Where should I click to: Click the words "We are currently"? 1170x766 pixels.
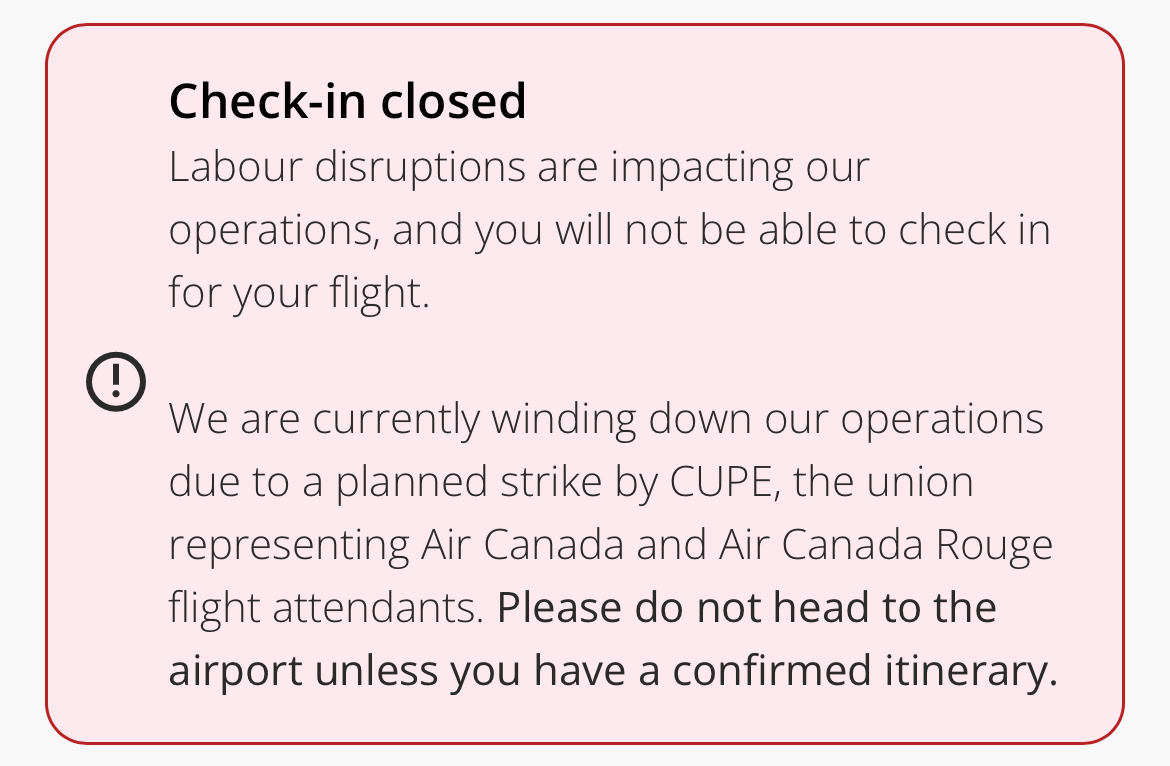(x=324, y=419)
